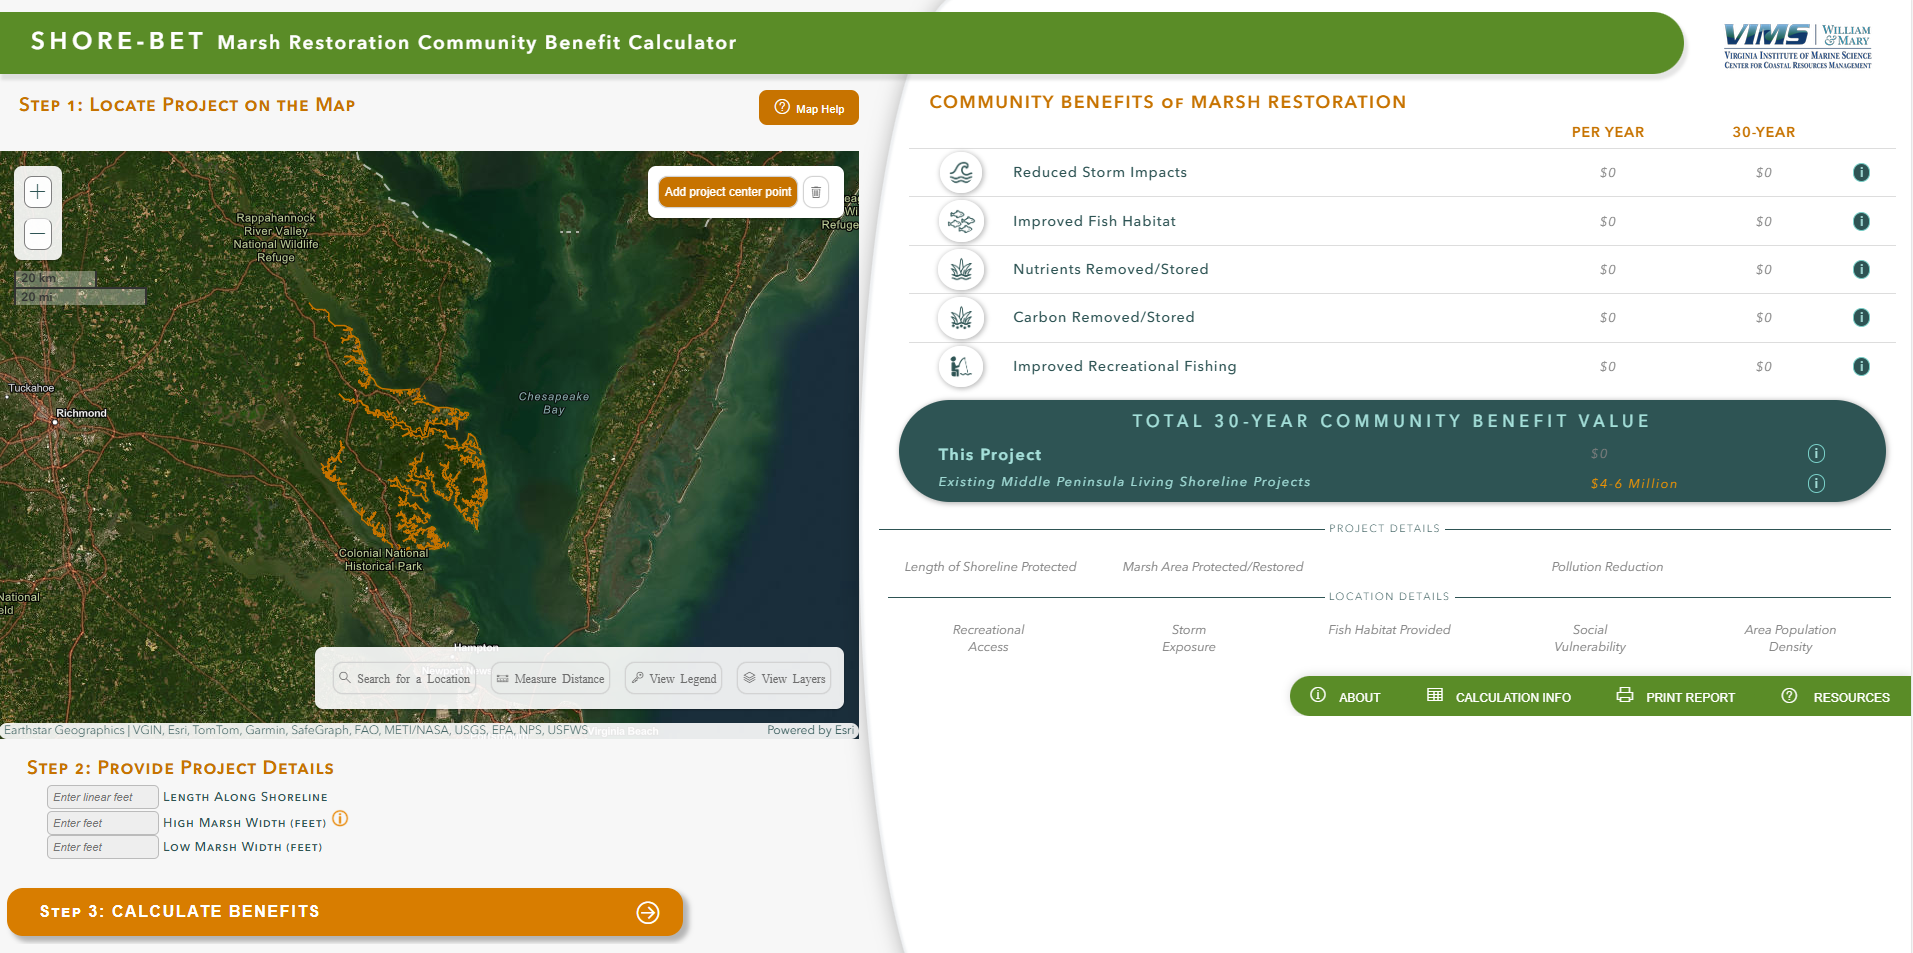The height and width of the screenshot is (953, 1913).
Task: Click the Calculation Info grid icon
Action: (1435, 696)
